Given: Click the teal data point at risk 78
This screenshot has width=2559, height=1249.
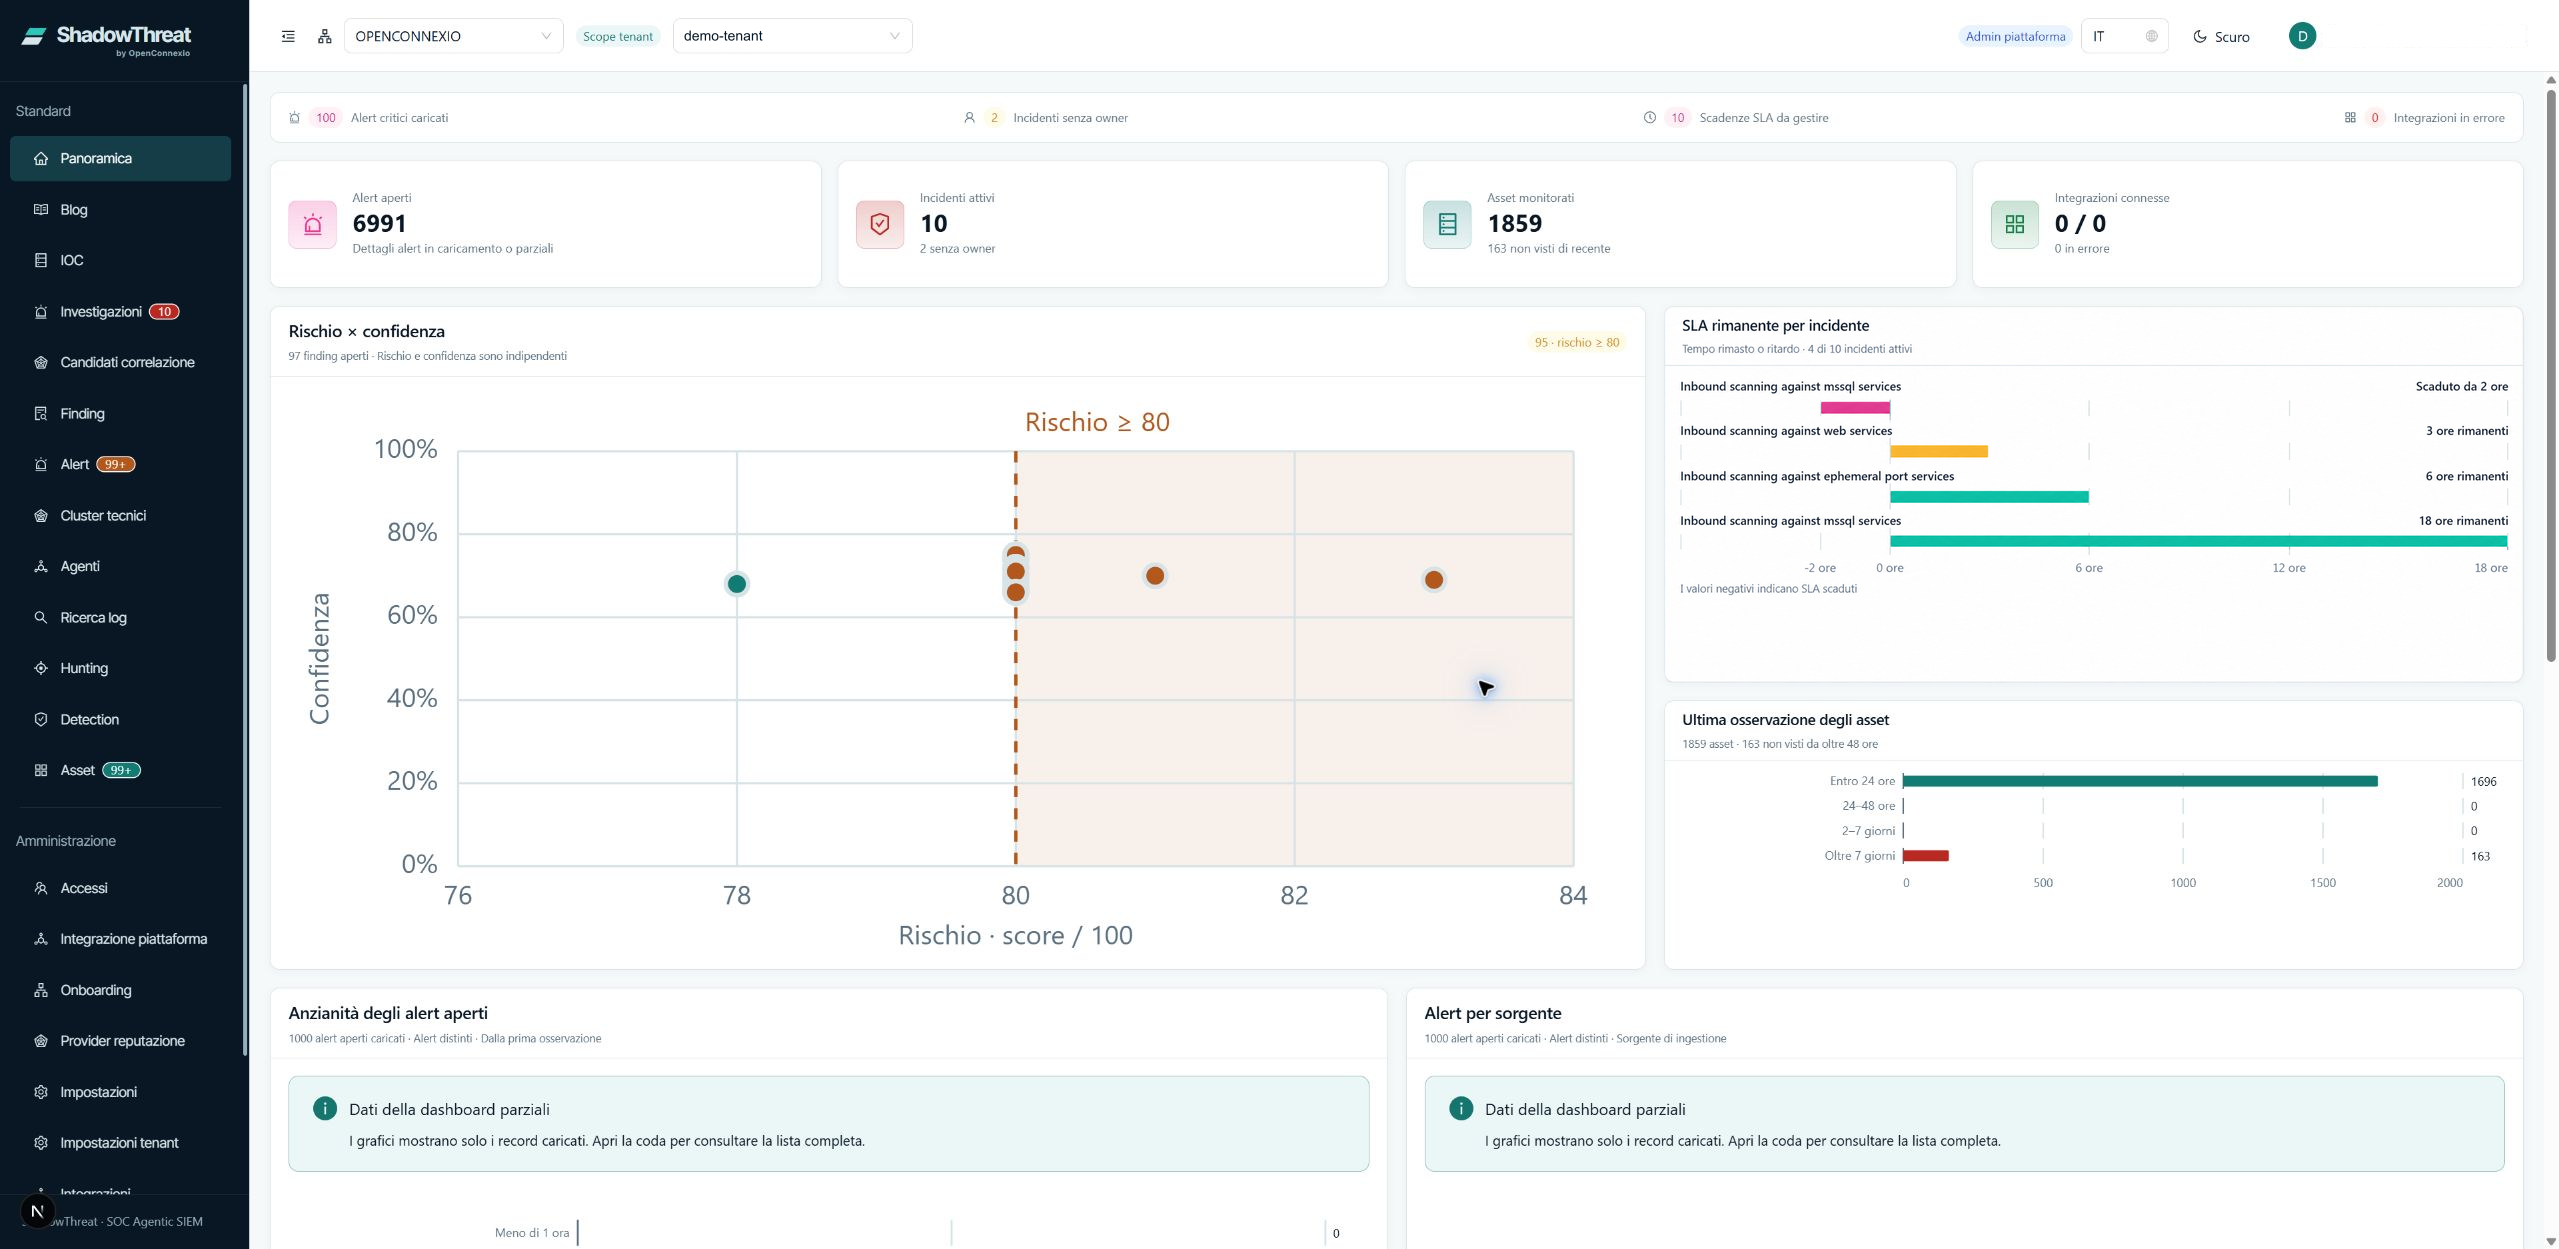Looking at the screenshot, I should (737, 584).
